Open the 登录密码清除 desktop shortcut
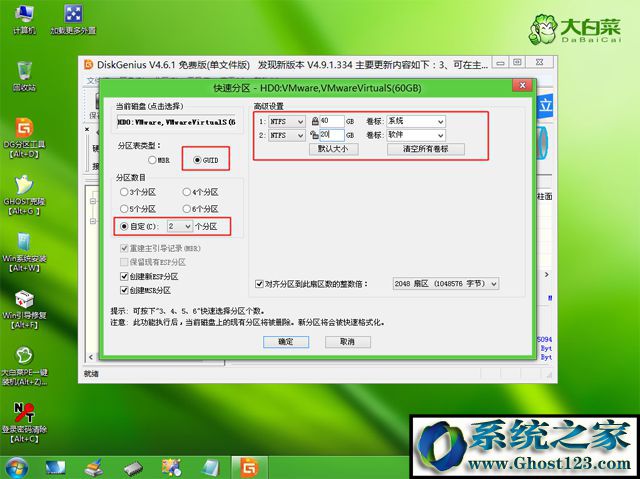This screenshot has width=640, height=479. click(24, 423)
